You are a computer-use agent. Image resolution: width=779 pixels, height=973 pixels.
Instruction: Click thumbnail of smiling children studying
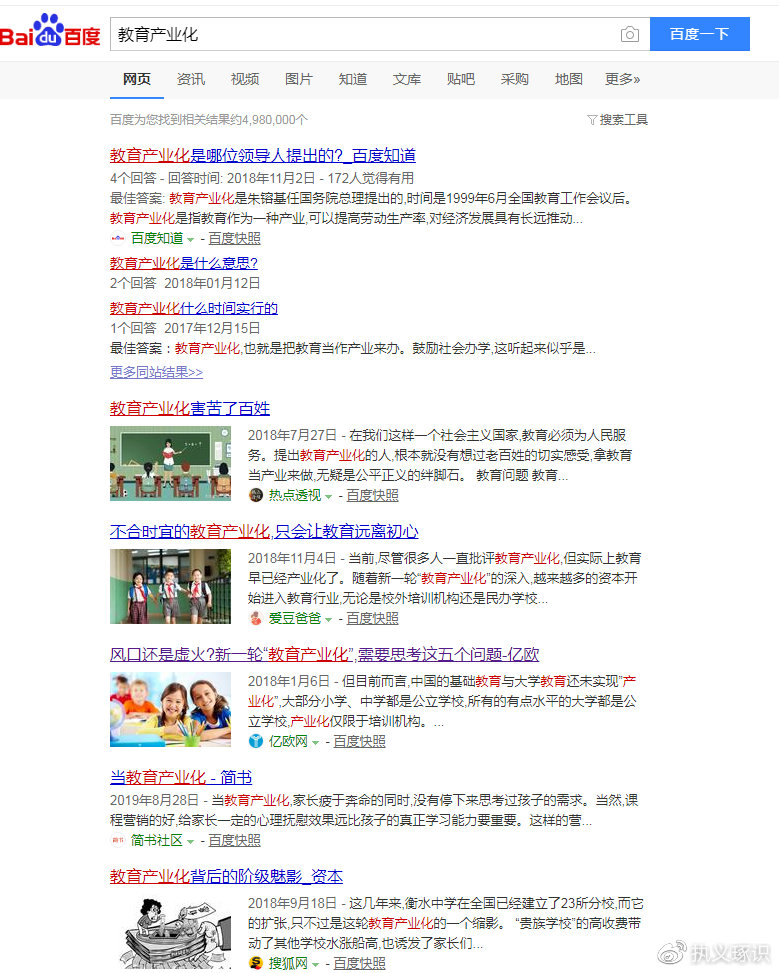pyautogui.click(x=171, y=709)
